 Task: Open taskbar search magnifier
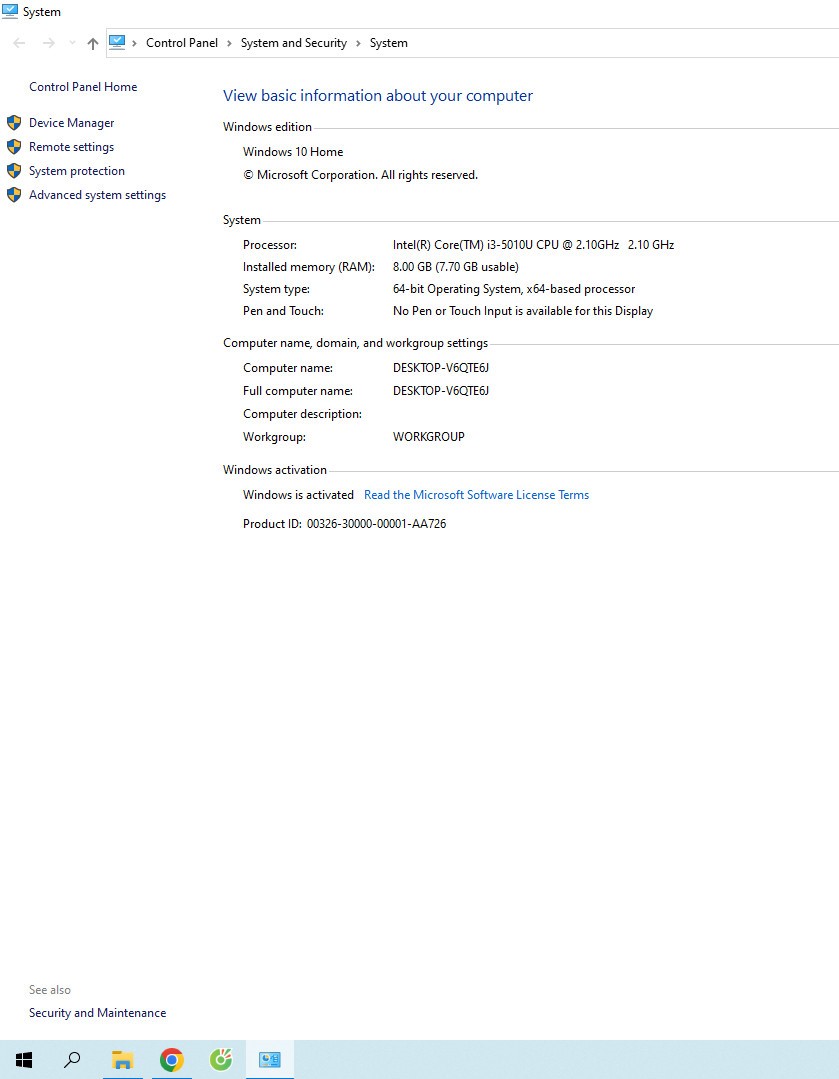(x=72, y=1060)
